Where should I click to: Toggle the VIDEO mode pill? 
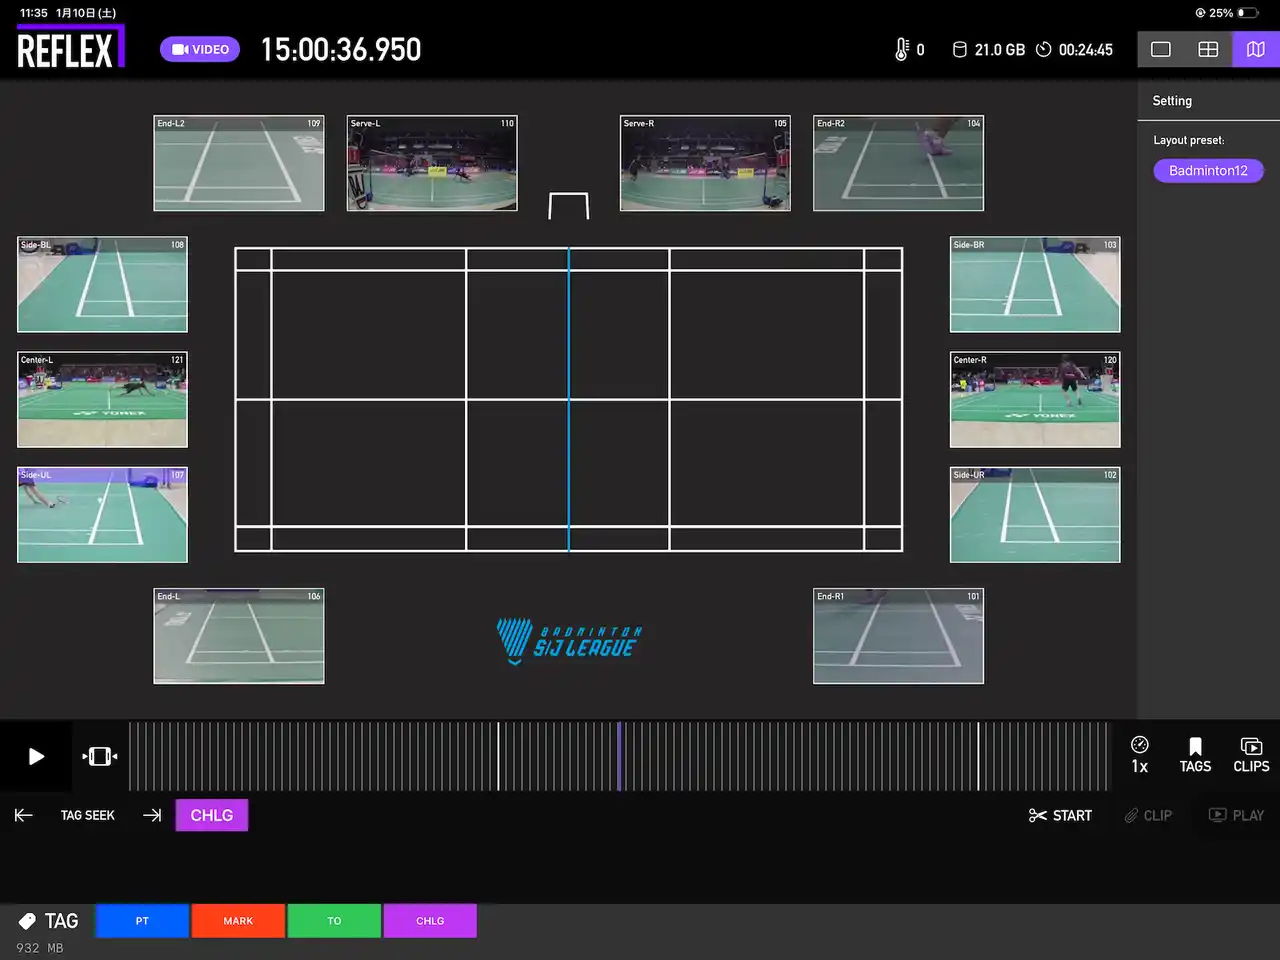pos(200,49)
